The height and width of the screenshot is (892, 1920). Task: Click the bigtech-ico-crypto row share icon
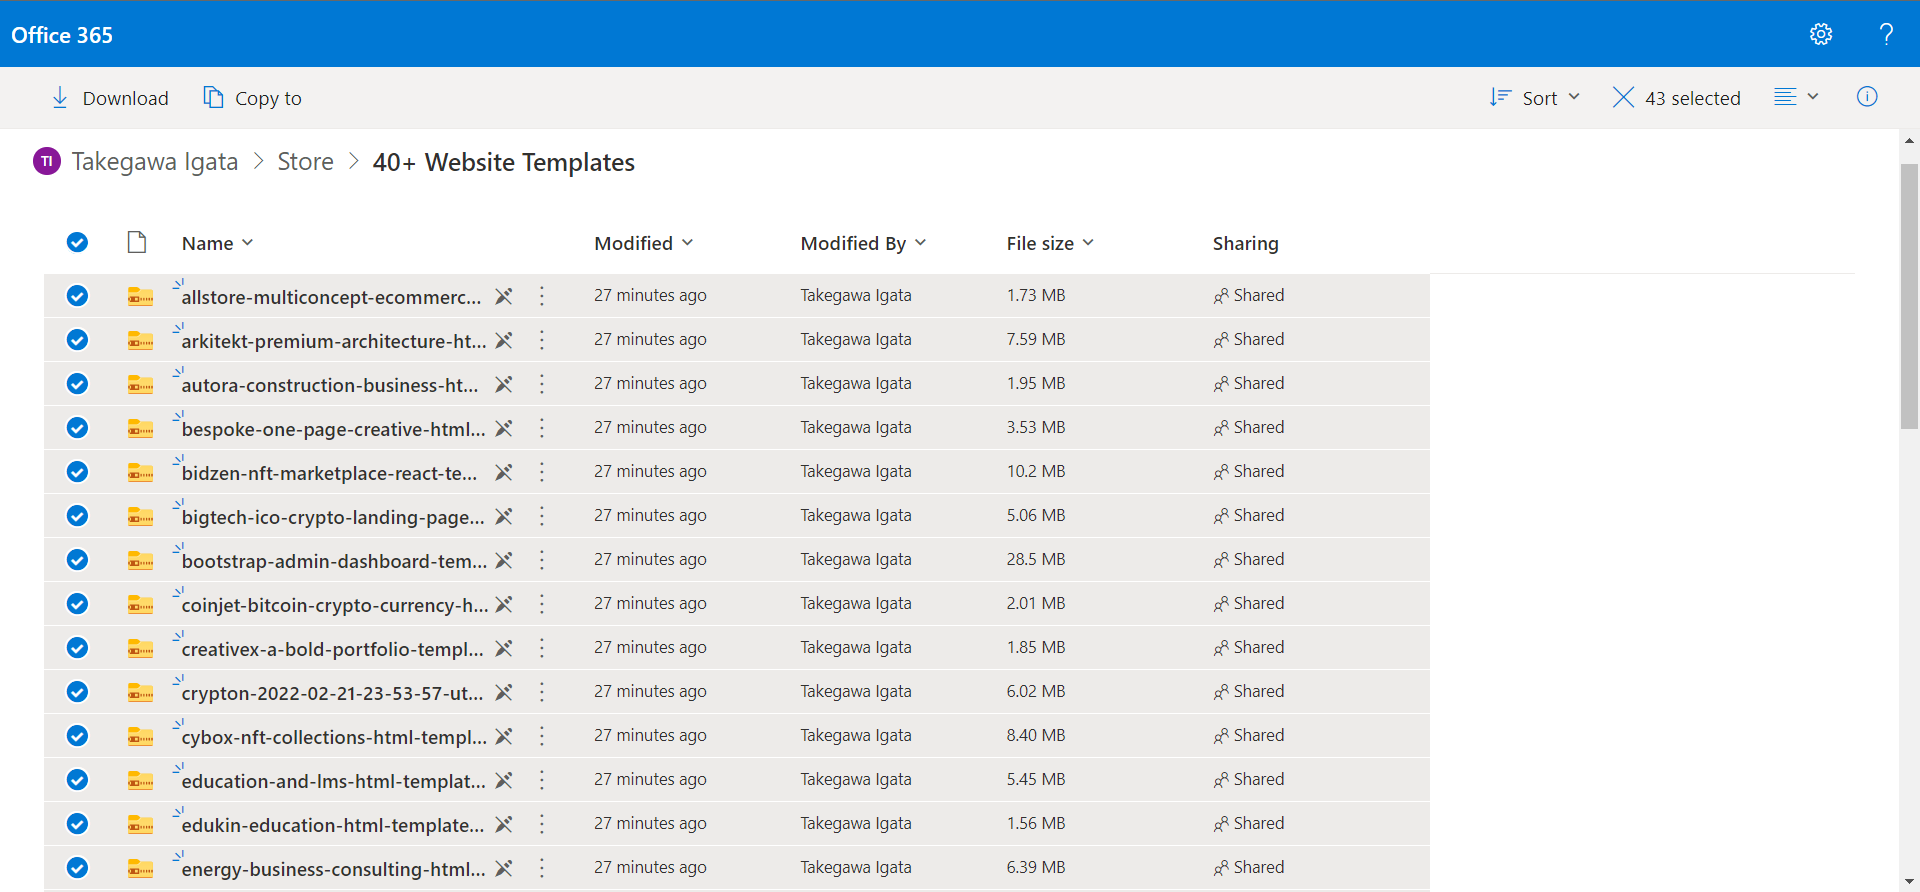click(504, 516)
